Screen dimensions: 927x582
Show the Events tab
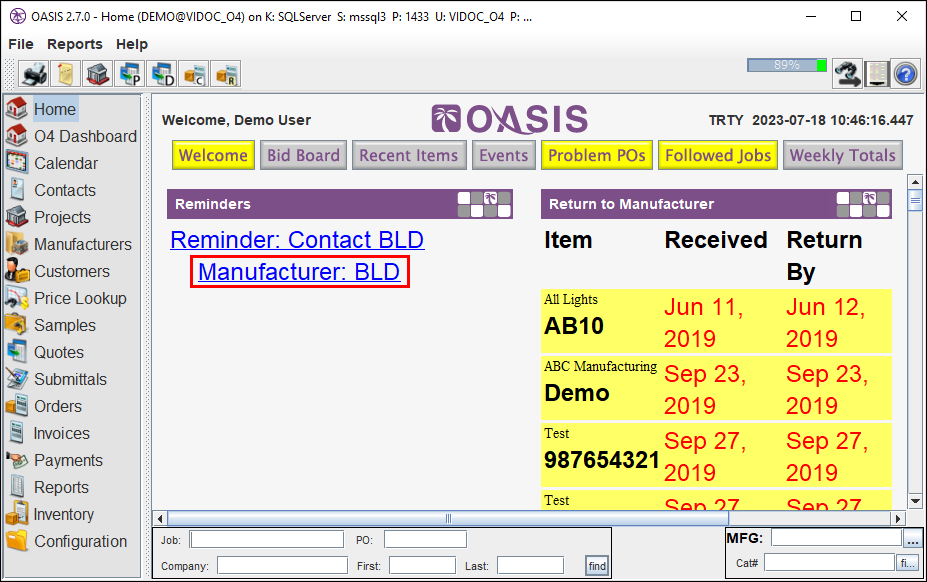pos(504,155)
